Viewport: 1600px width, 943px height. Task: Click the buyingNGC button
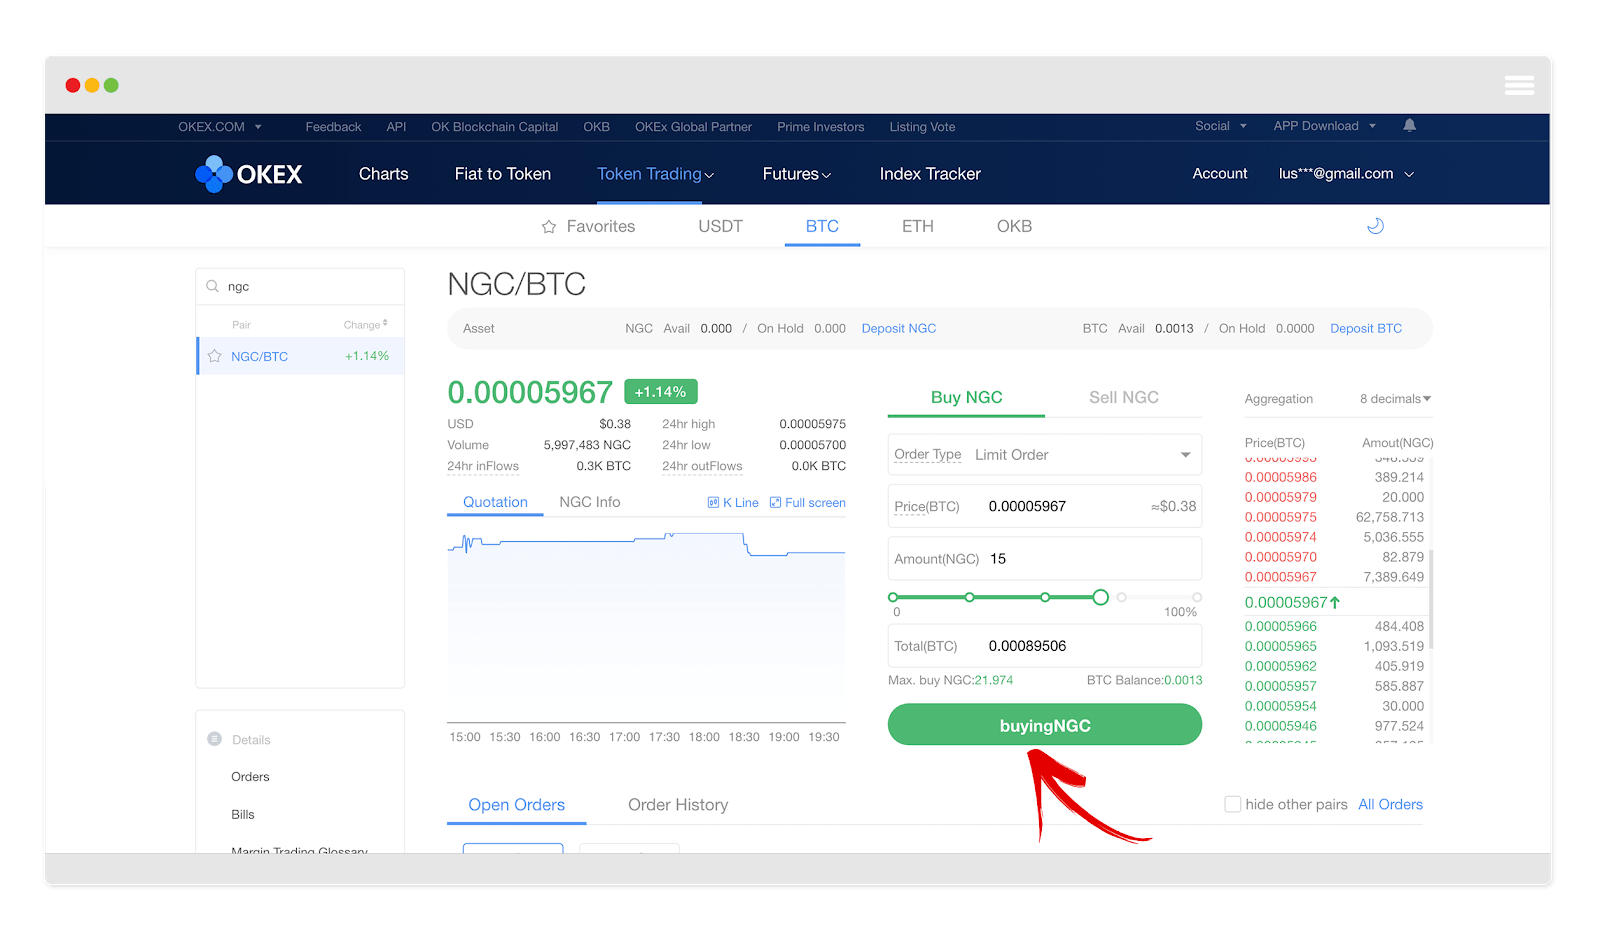[1044, 725]
